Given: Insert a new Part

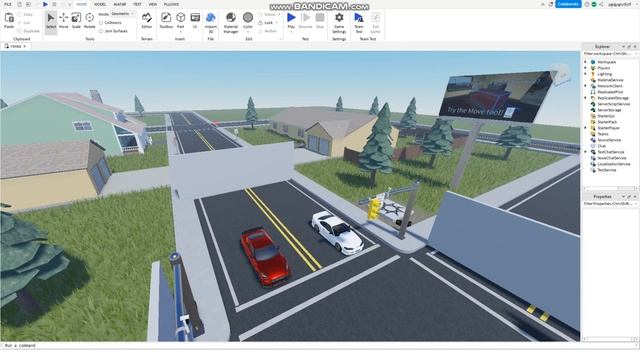Looking at the screenshot, I should [x=180, y=20].
